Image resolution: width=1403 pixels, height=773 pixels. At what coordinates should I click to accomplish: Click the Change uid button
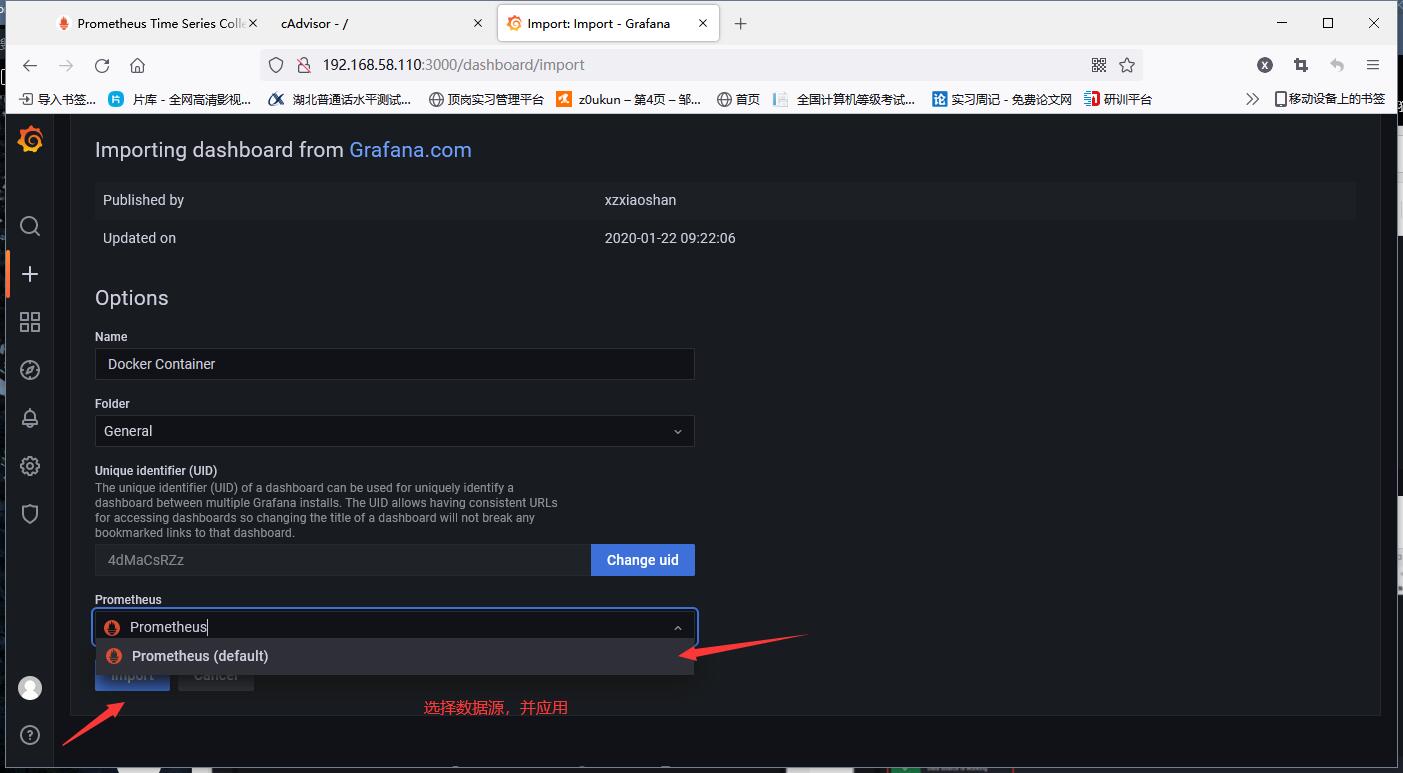[642, 560]
